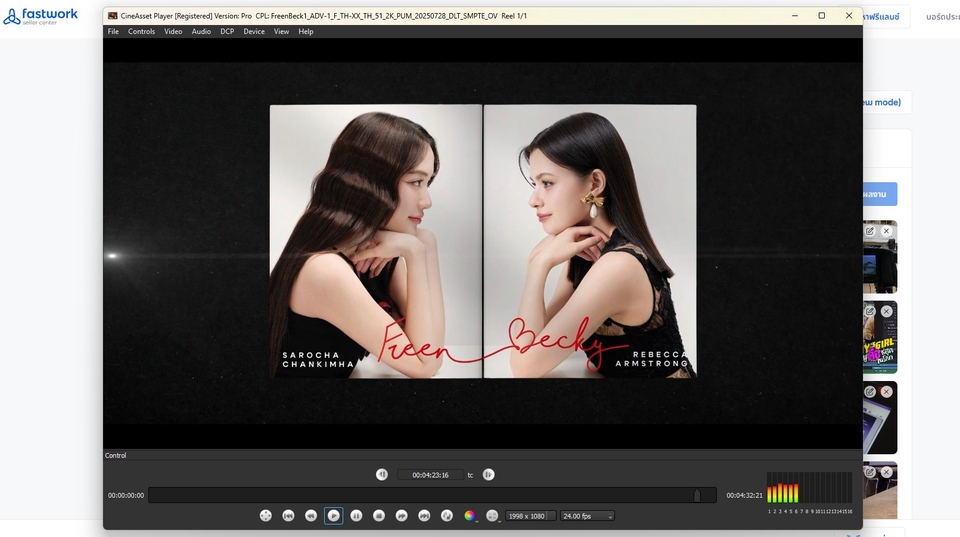Open the color wheel options dropdown
Screen dimensions: 960x537
click(x=470, y=516)
